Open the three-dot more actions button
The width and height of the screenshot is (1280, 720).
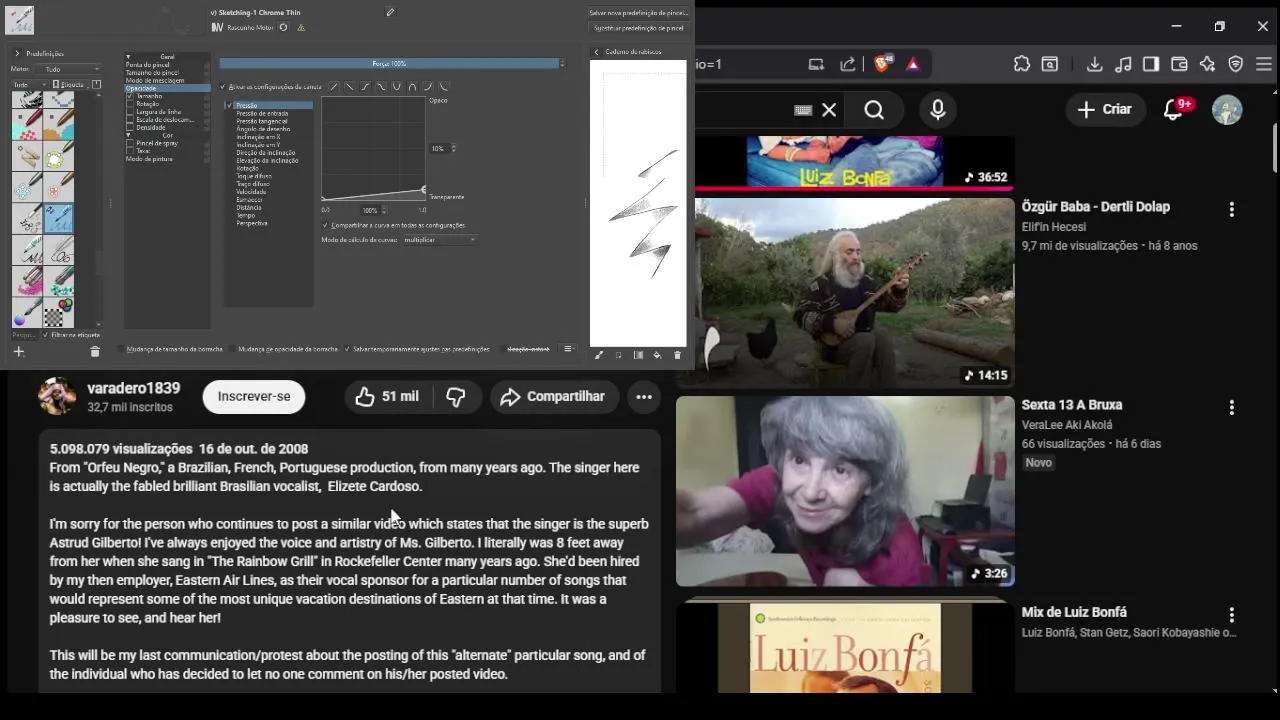[x=644, y=397]
